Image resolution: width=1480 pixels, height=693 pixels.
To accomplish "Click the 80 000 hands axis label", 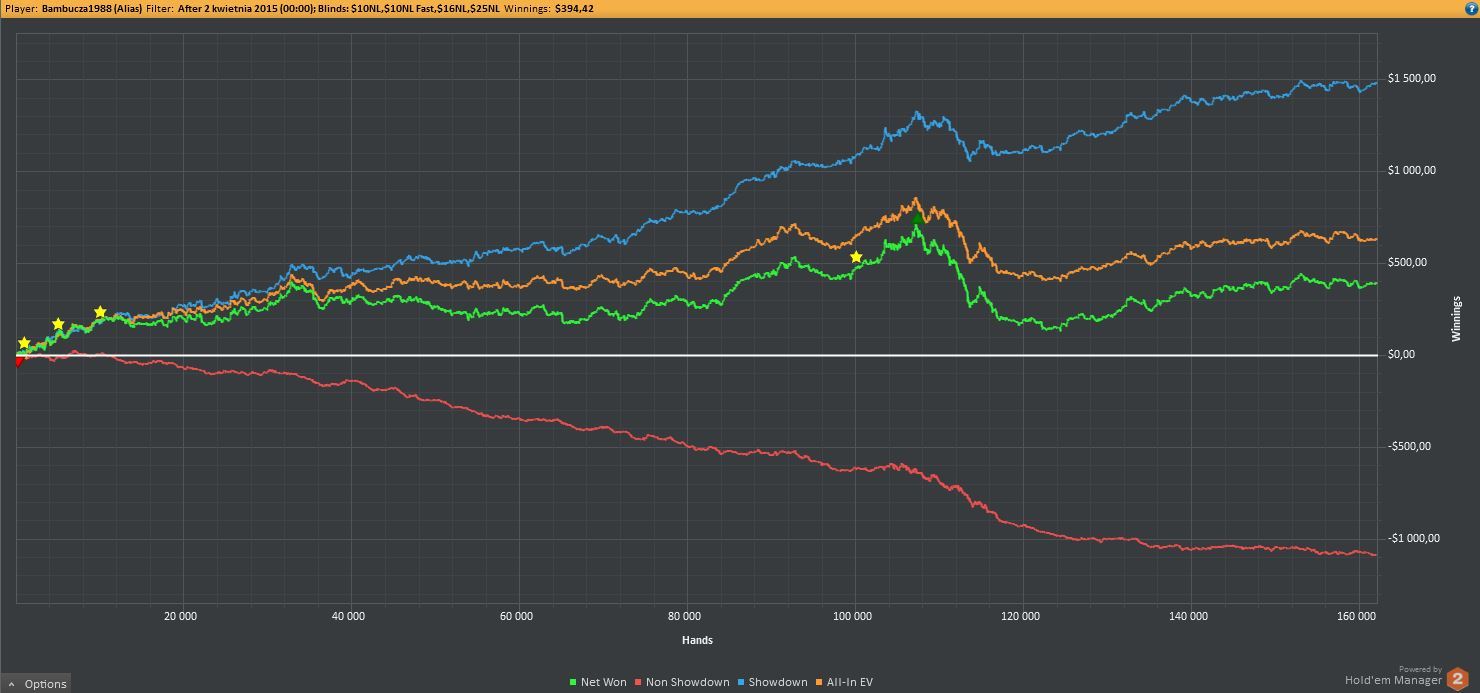I will pyautogui.click(x=686, y=617).
